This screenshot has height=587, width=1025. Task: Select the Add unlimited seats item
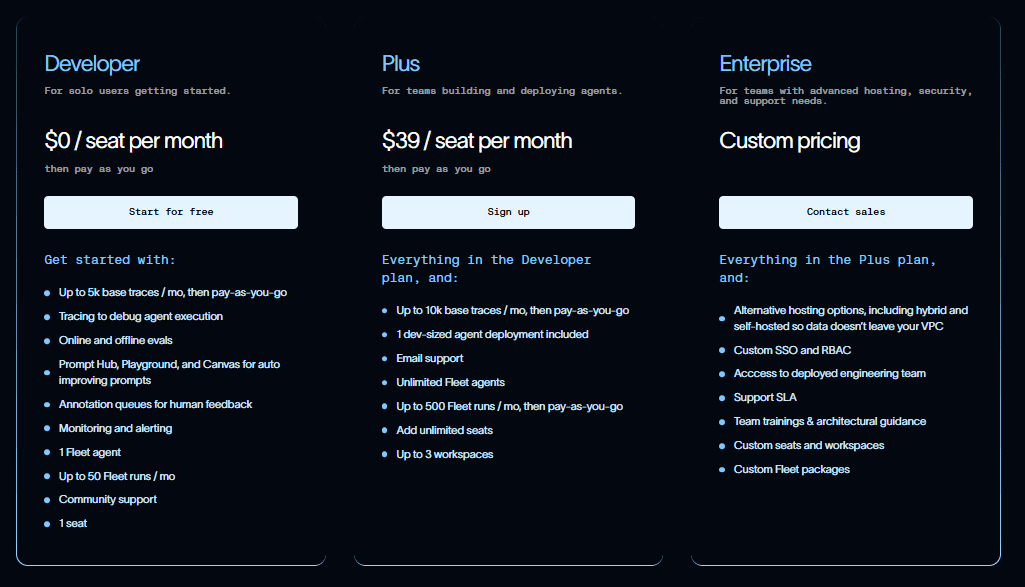[x=444, y=430]
